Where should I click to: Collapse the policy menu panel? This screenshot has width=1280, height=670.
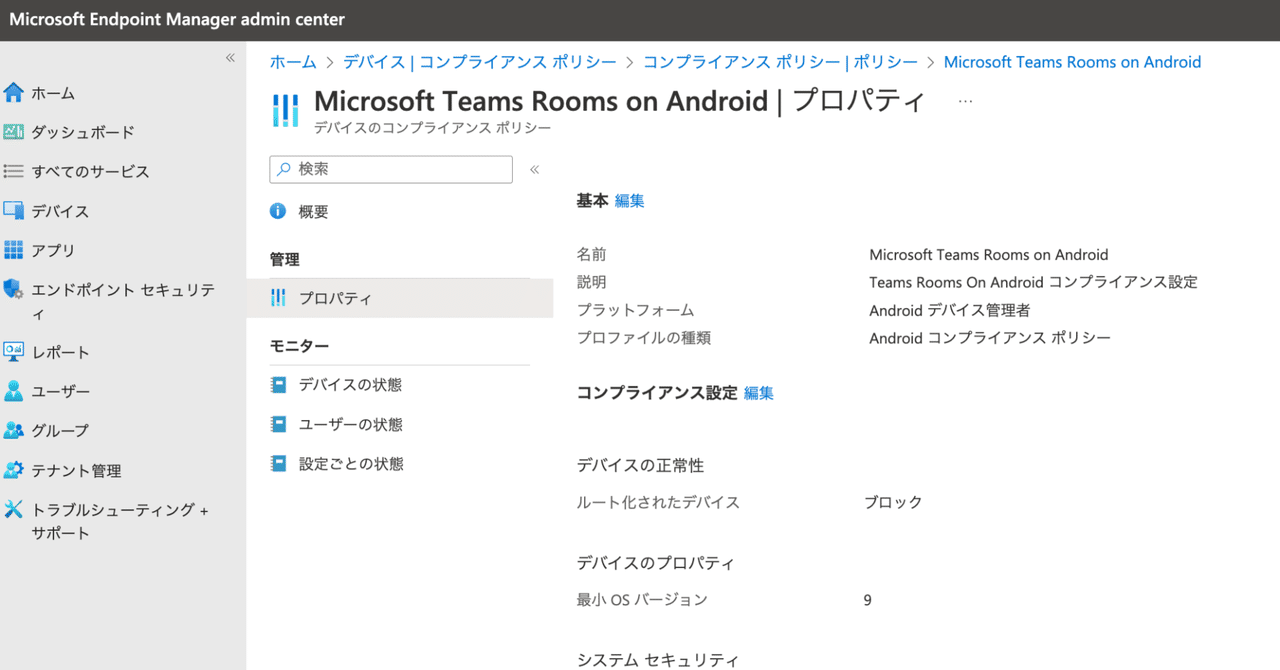pos(534,170)
